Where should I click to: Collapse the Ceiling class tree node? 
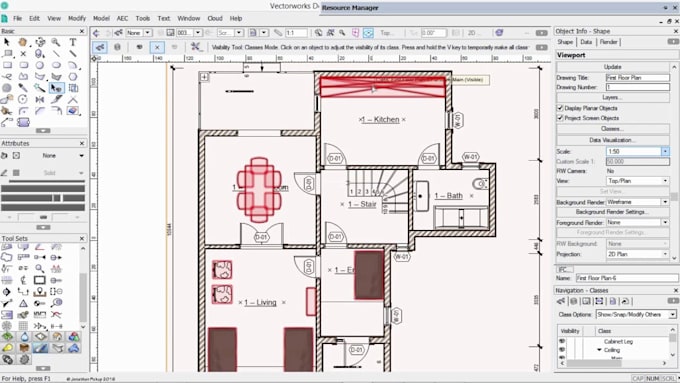(600, 350)
